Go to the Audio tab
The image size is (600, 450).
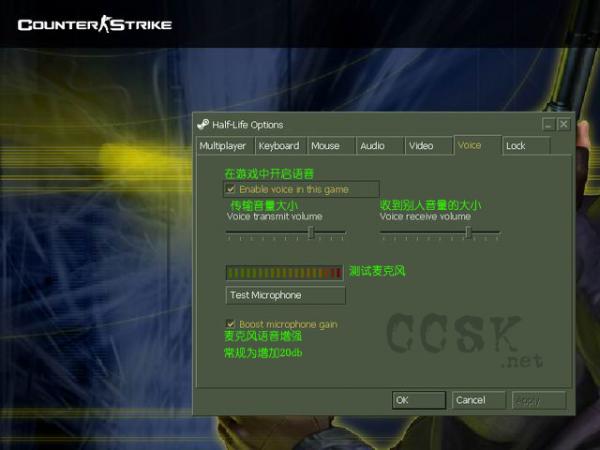tap(380, 146)
